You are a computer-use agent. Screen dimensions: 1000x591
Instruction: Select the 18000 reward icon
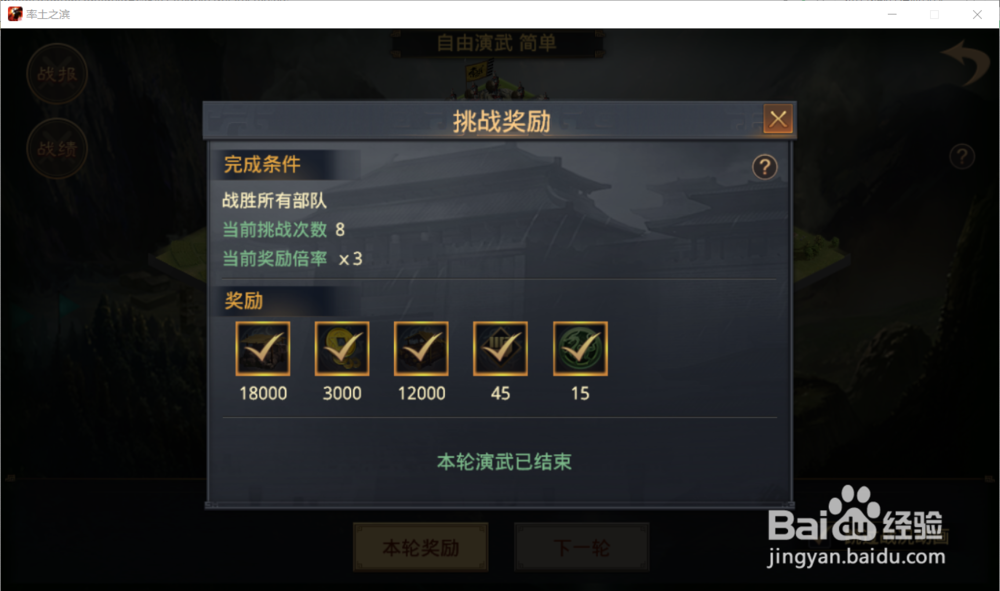pos(263,349)
